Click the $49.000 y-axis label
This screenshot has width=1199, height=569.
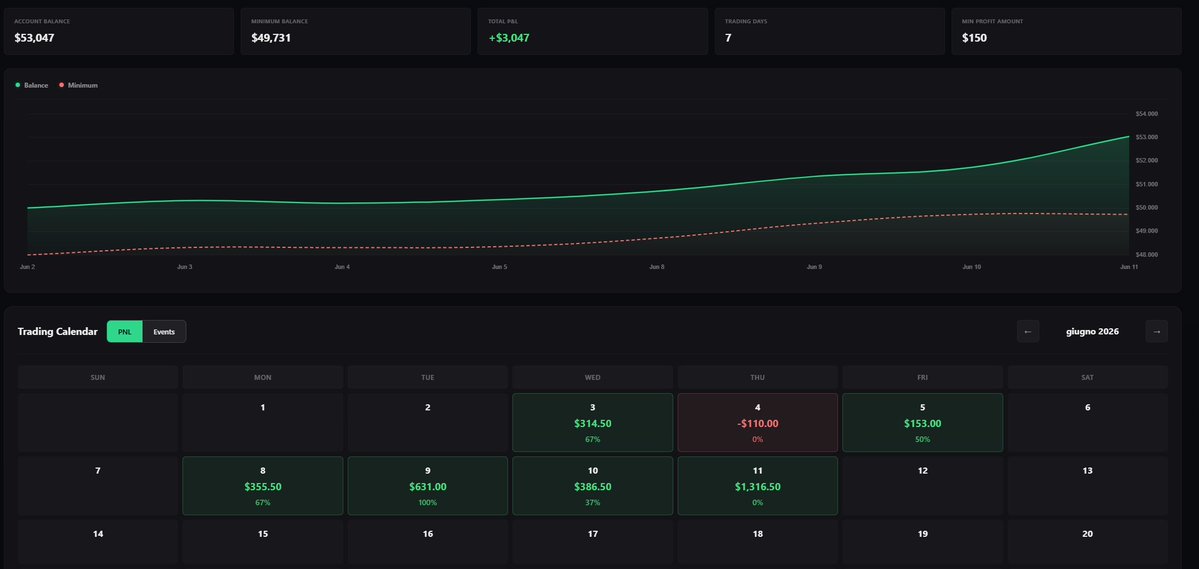tap(1147, 231)
